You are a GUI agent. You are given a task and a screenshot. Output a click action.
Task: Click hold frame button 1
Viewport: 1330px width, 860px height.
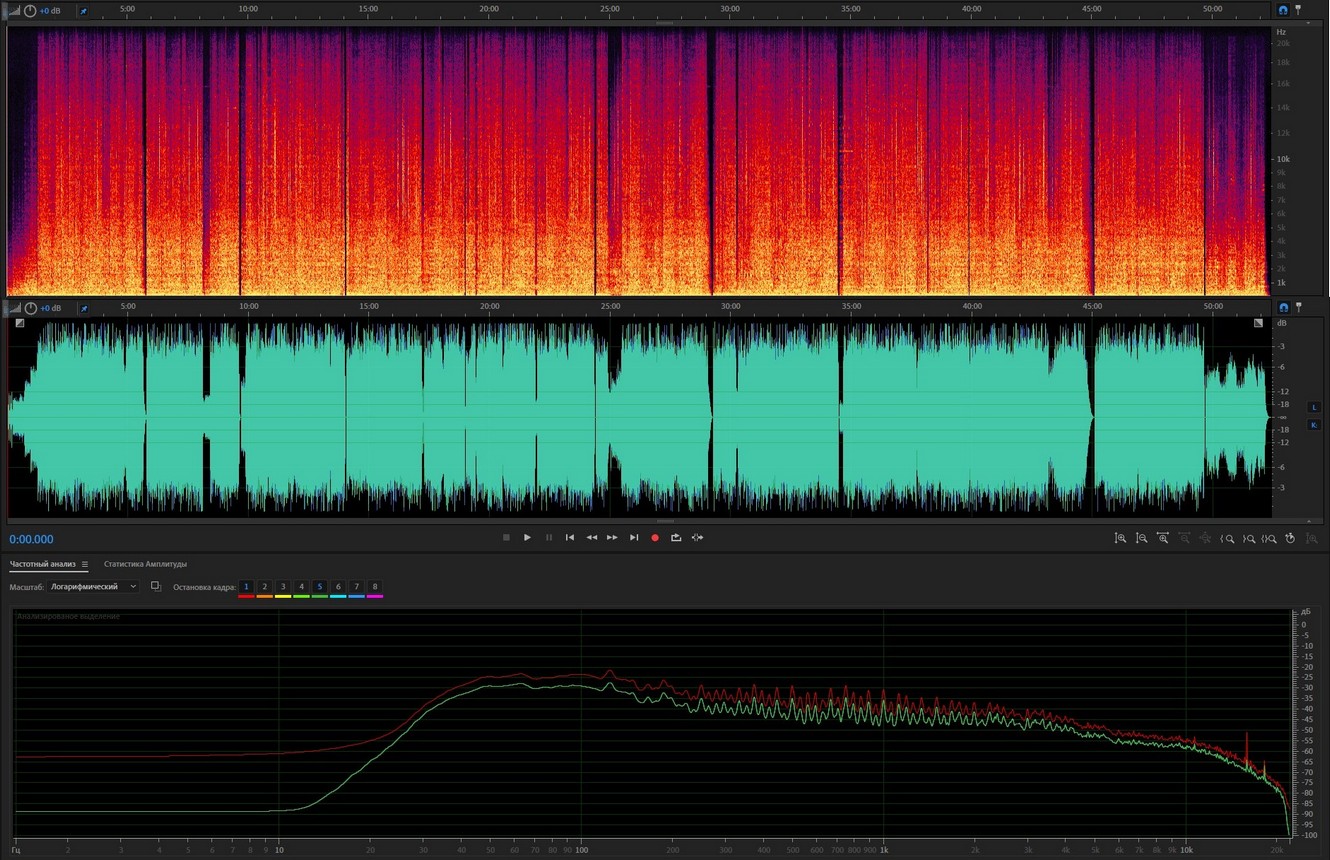(x=246, y=587)
